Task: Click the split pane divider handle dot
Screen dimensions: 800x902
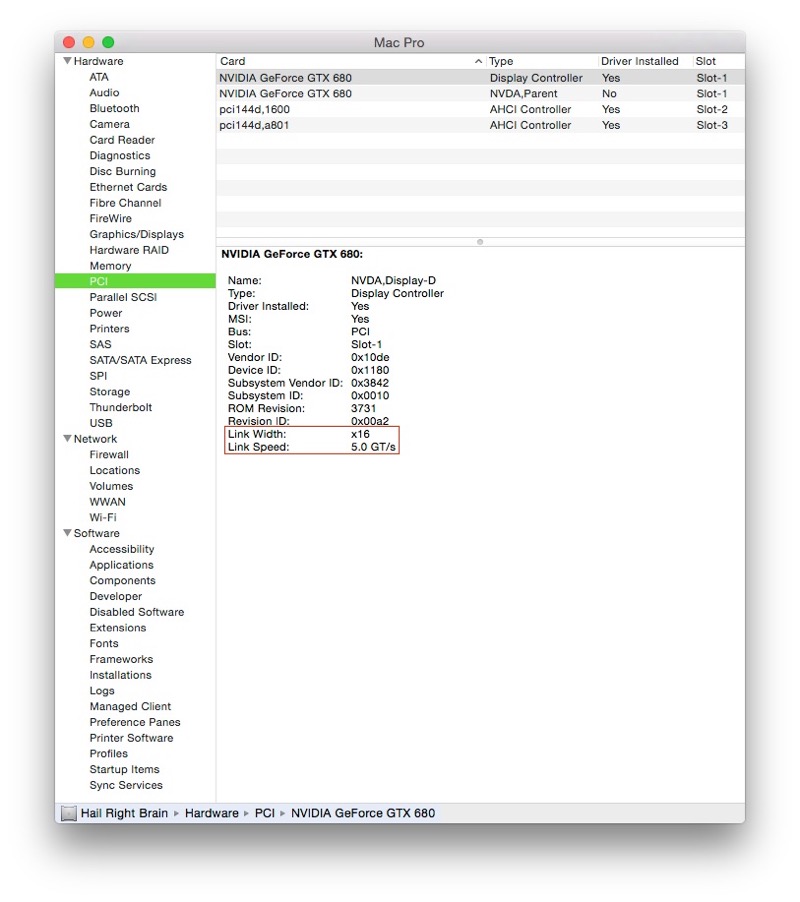Action: [480, 242]
